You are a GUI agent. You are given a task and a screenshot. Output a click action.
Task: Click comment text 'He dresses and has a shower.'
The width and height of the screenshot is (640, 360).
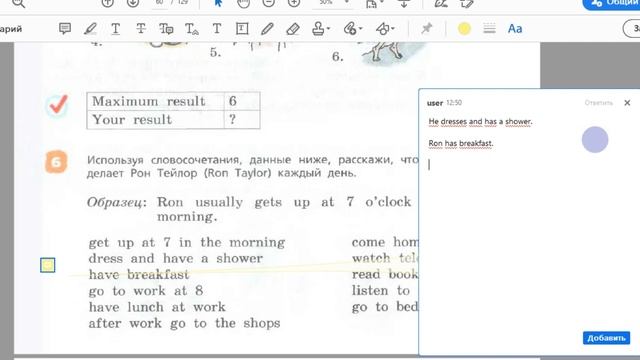480,122
